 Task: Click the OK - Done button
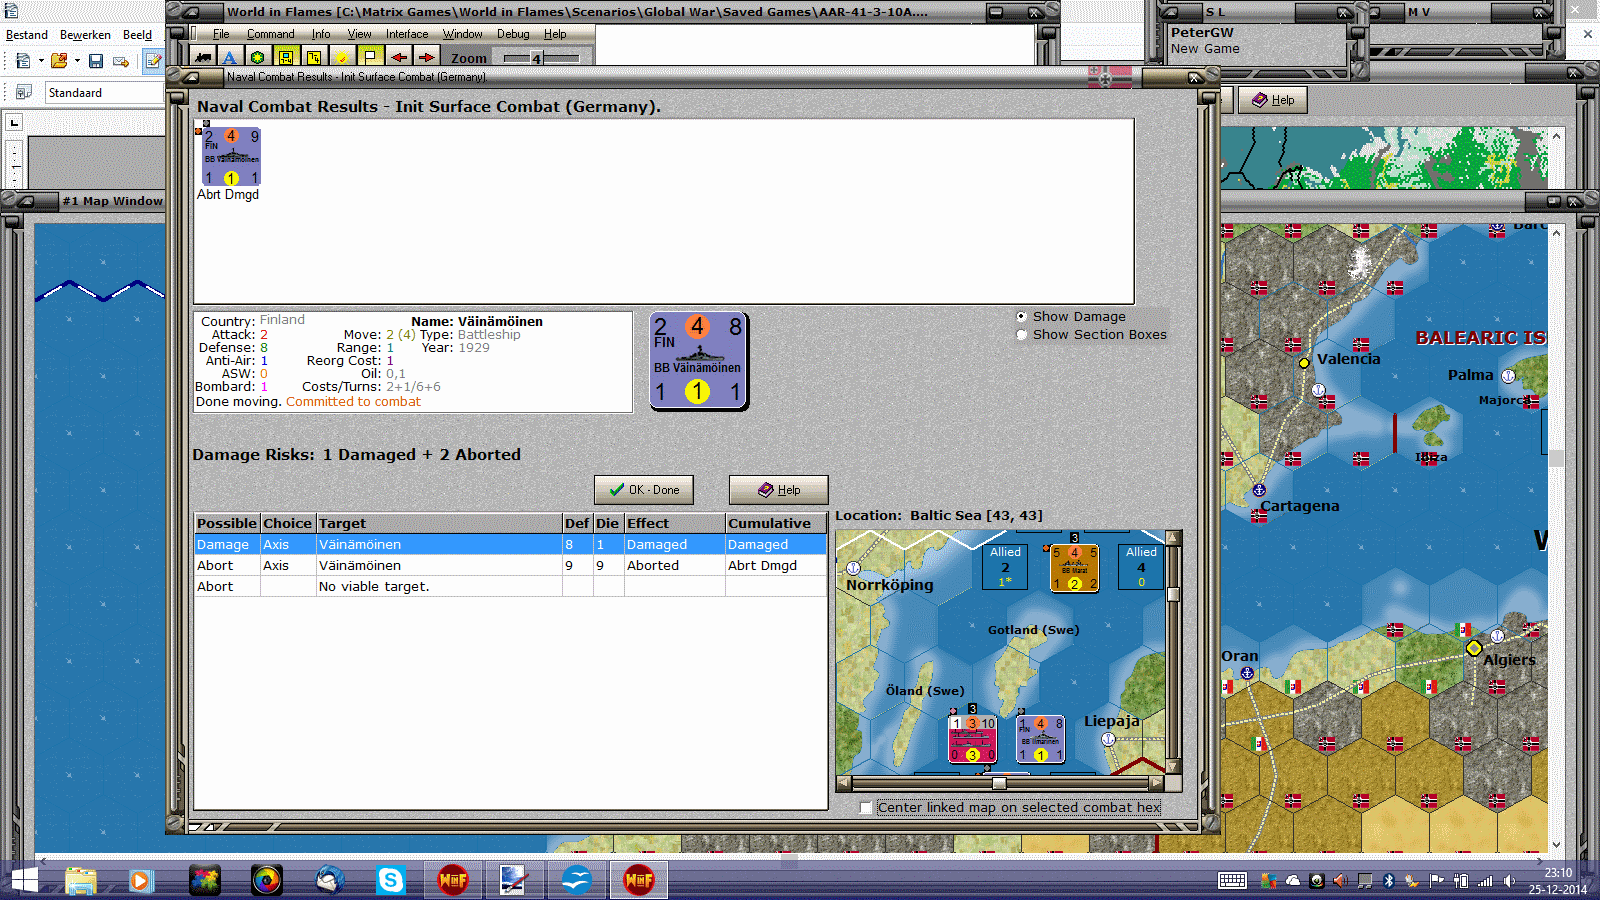[x=644, y=490]
